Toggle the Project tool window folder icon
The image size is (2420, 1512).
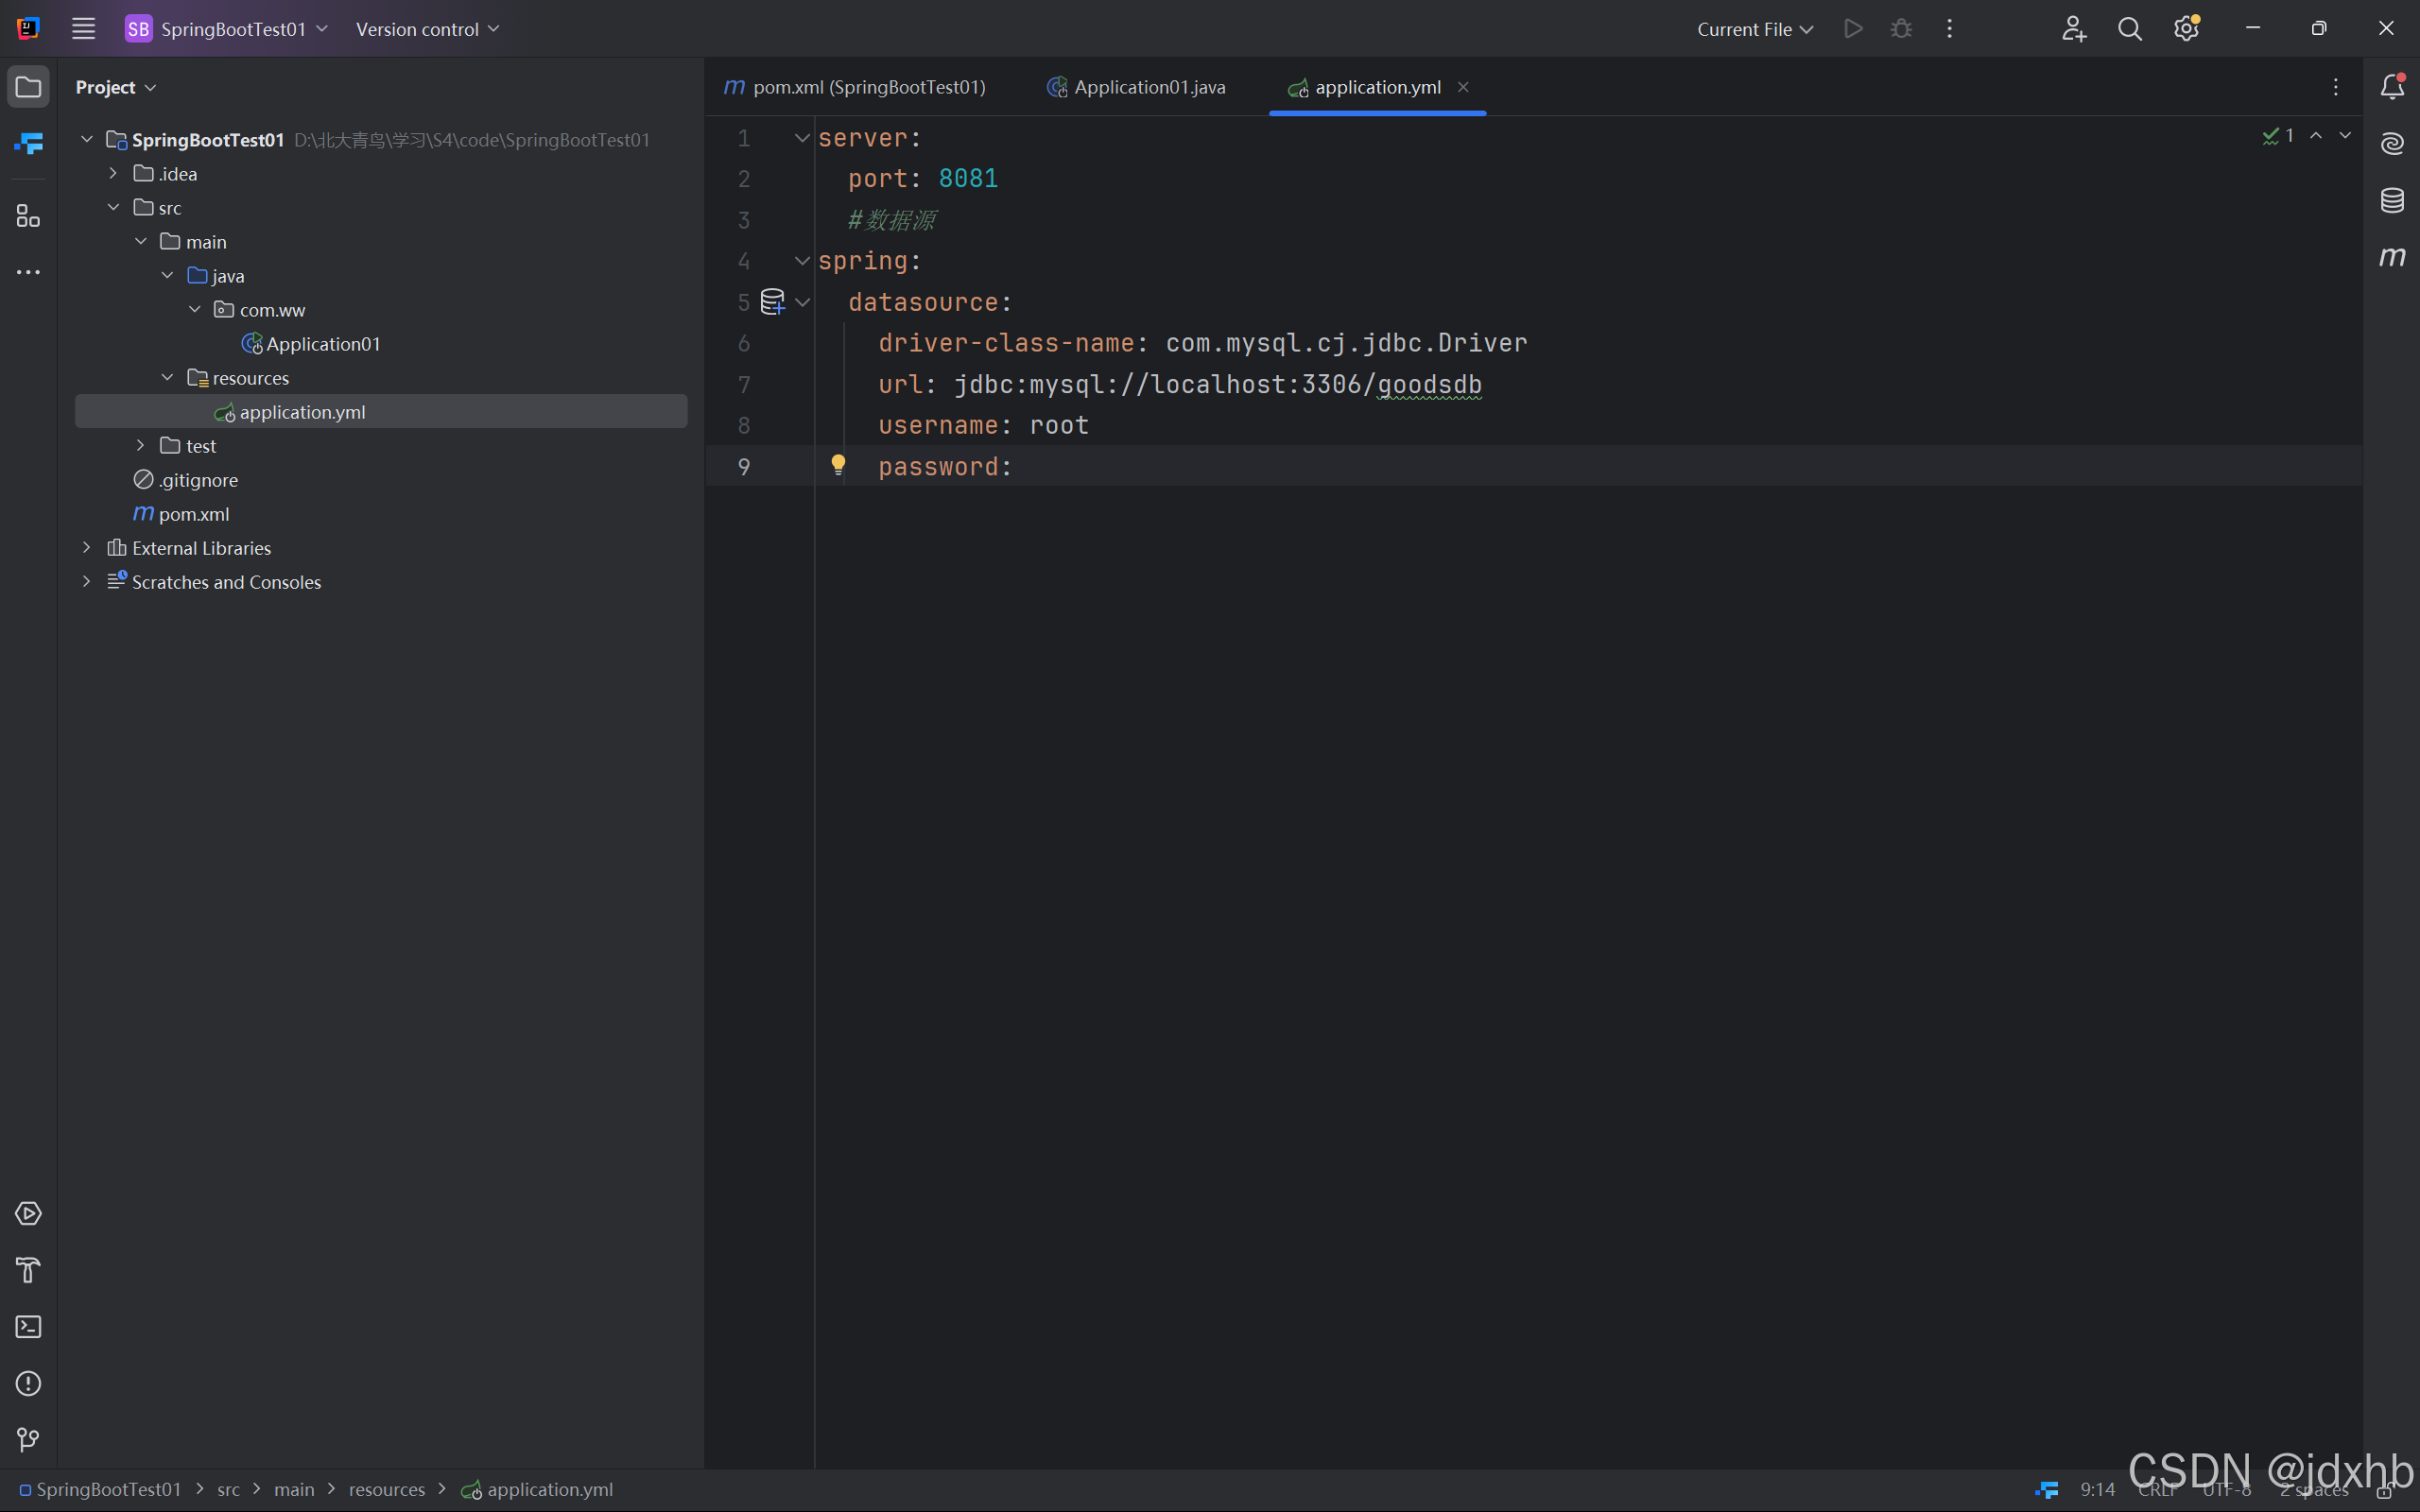point(28,87)
